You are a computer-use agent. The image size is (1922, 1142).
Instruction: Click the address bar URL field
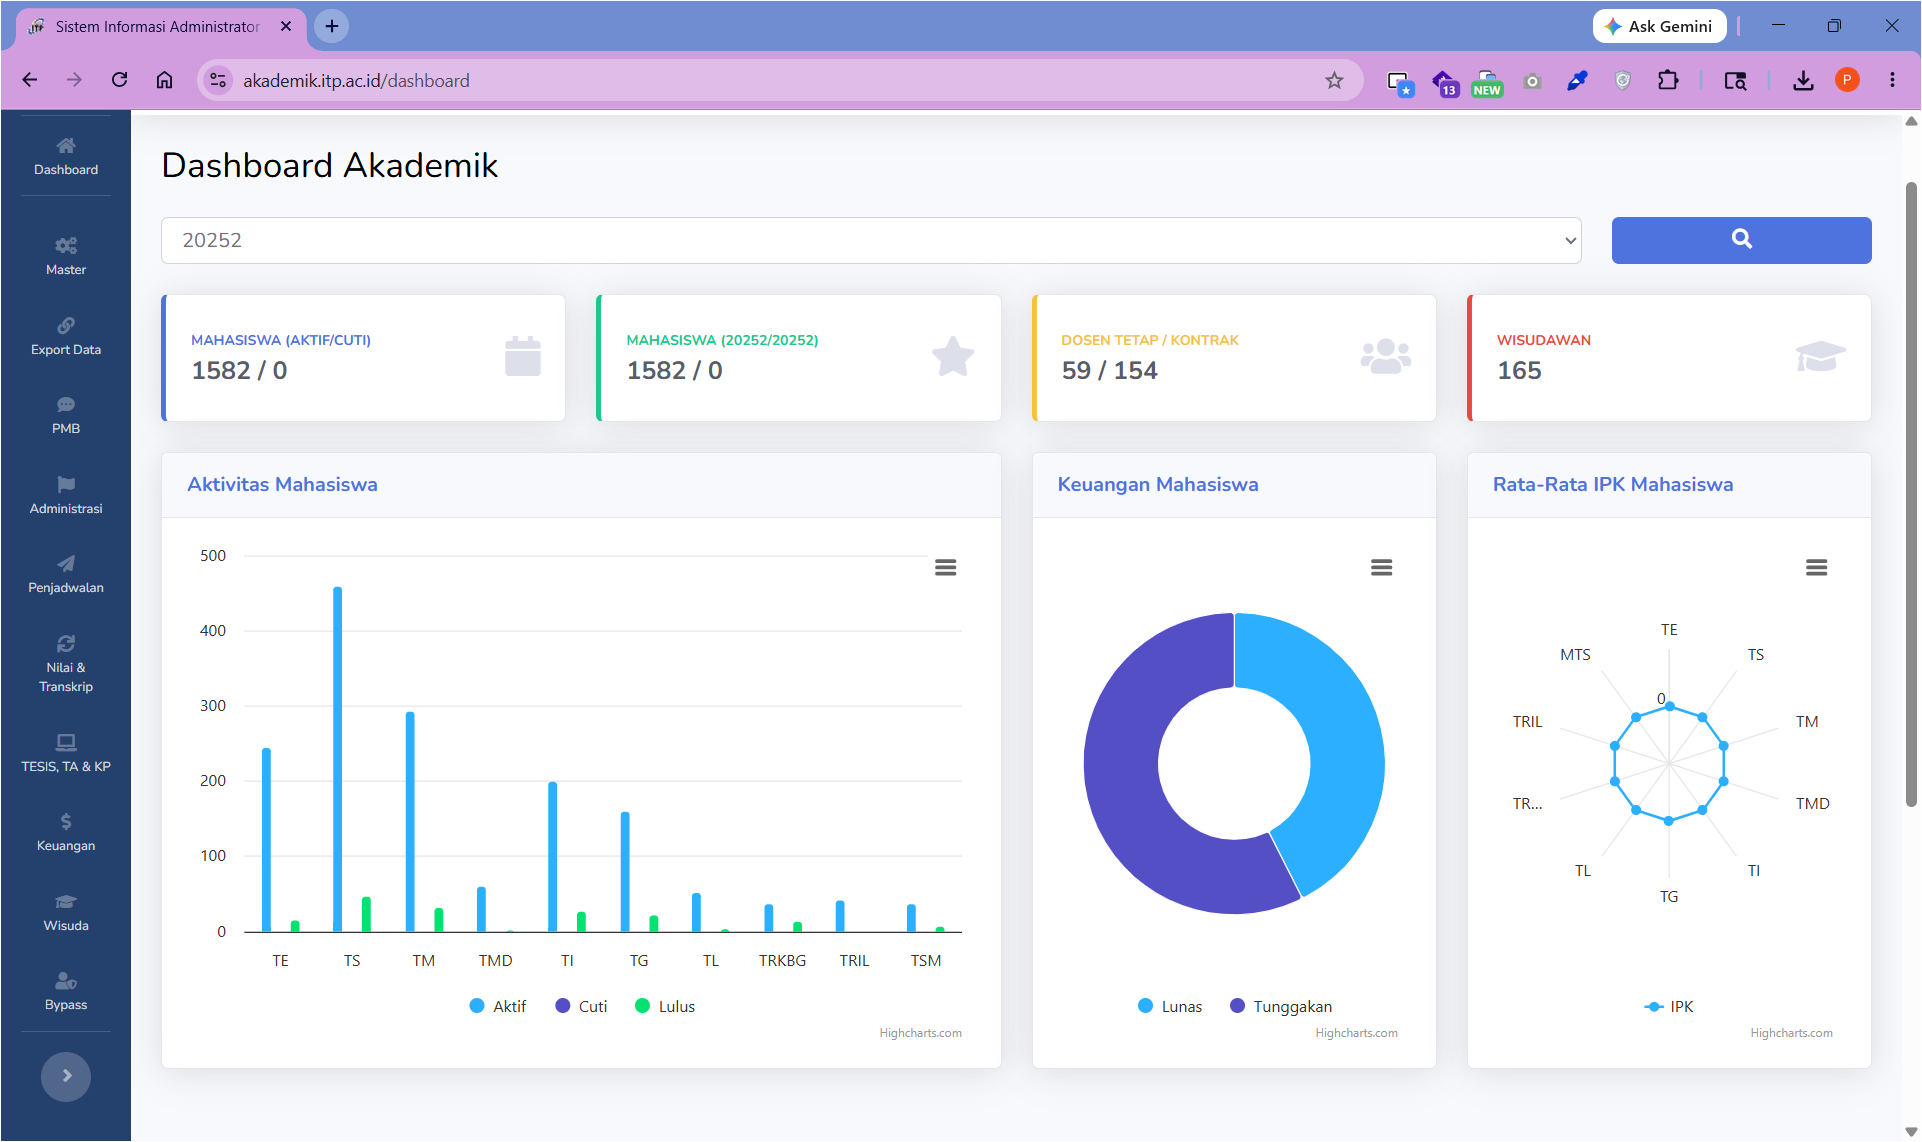click(x=780, y=80)
